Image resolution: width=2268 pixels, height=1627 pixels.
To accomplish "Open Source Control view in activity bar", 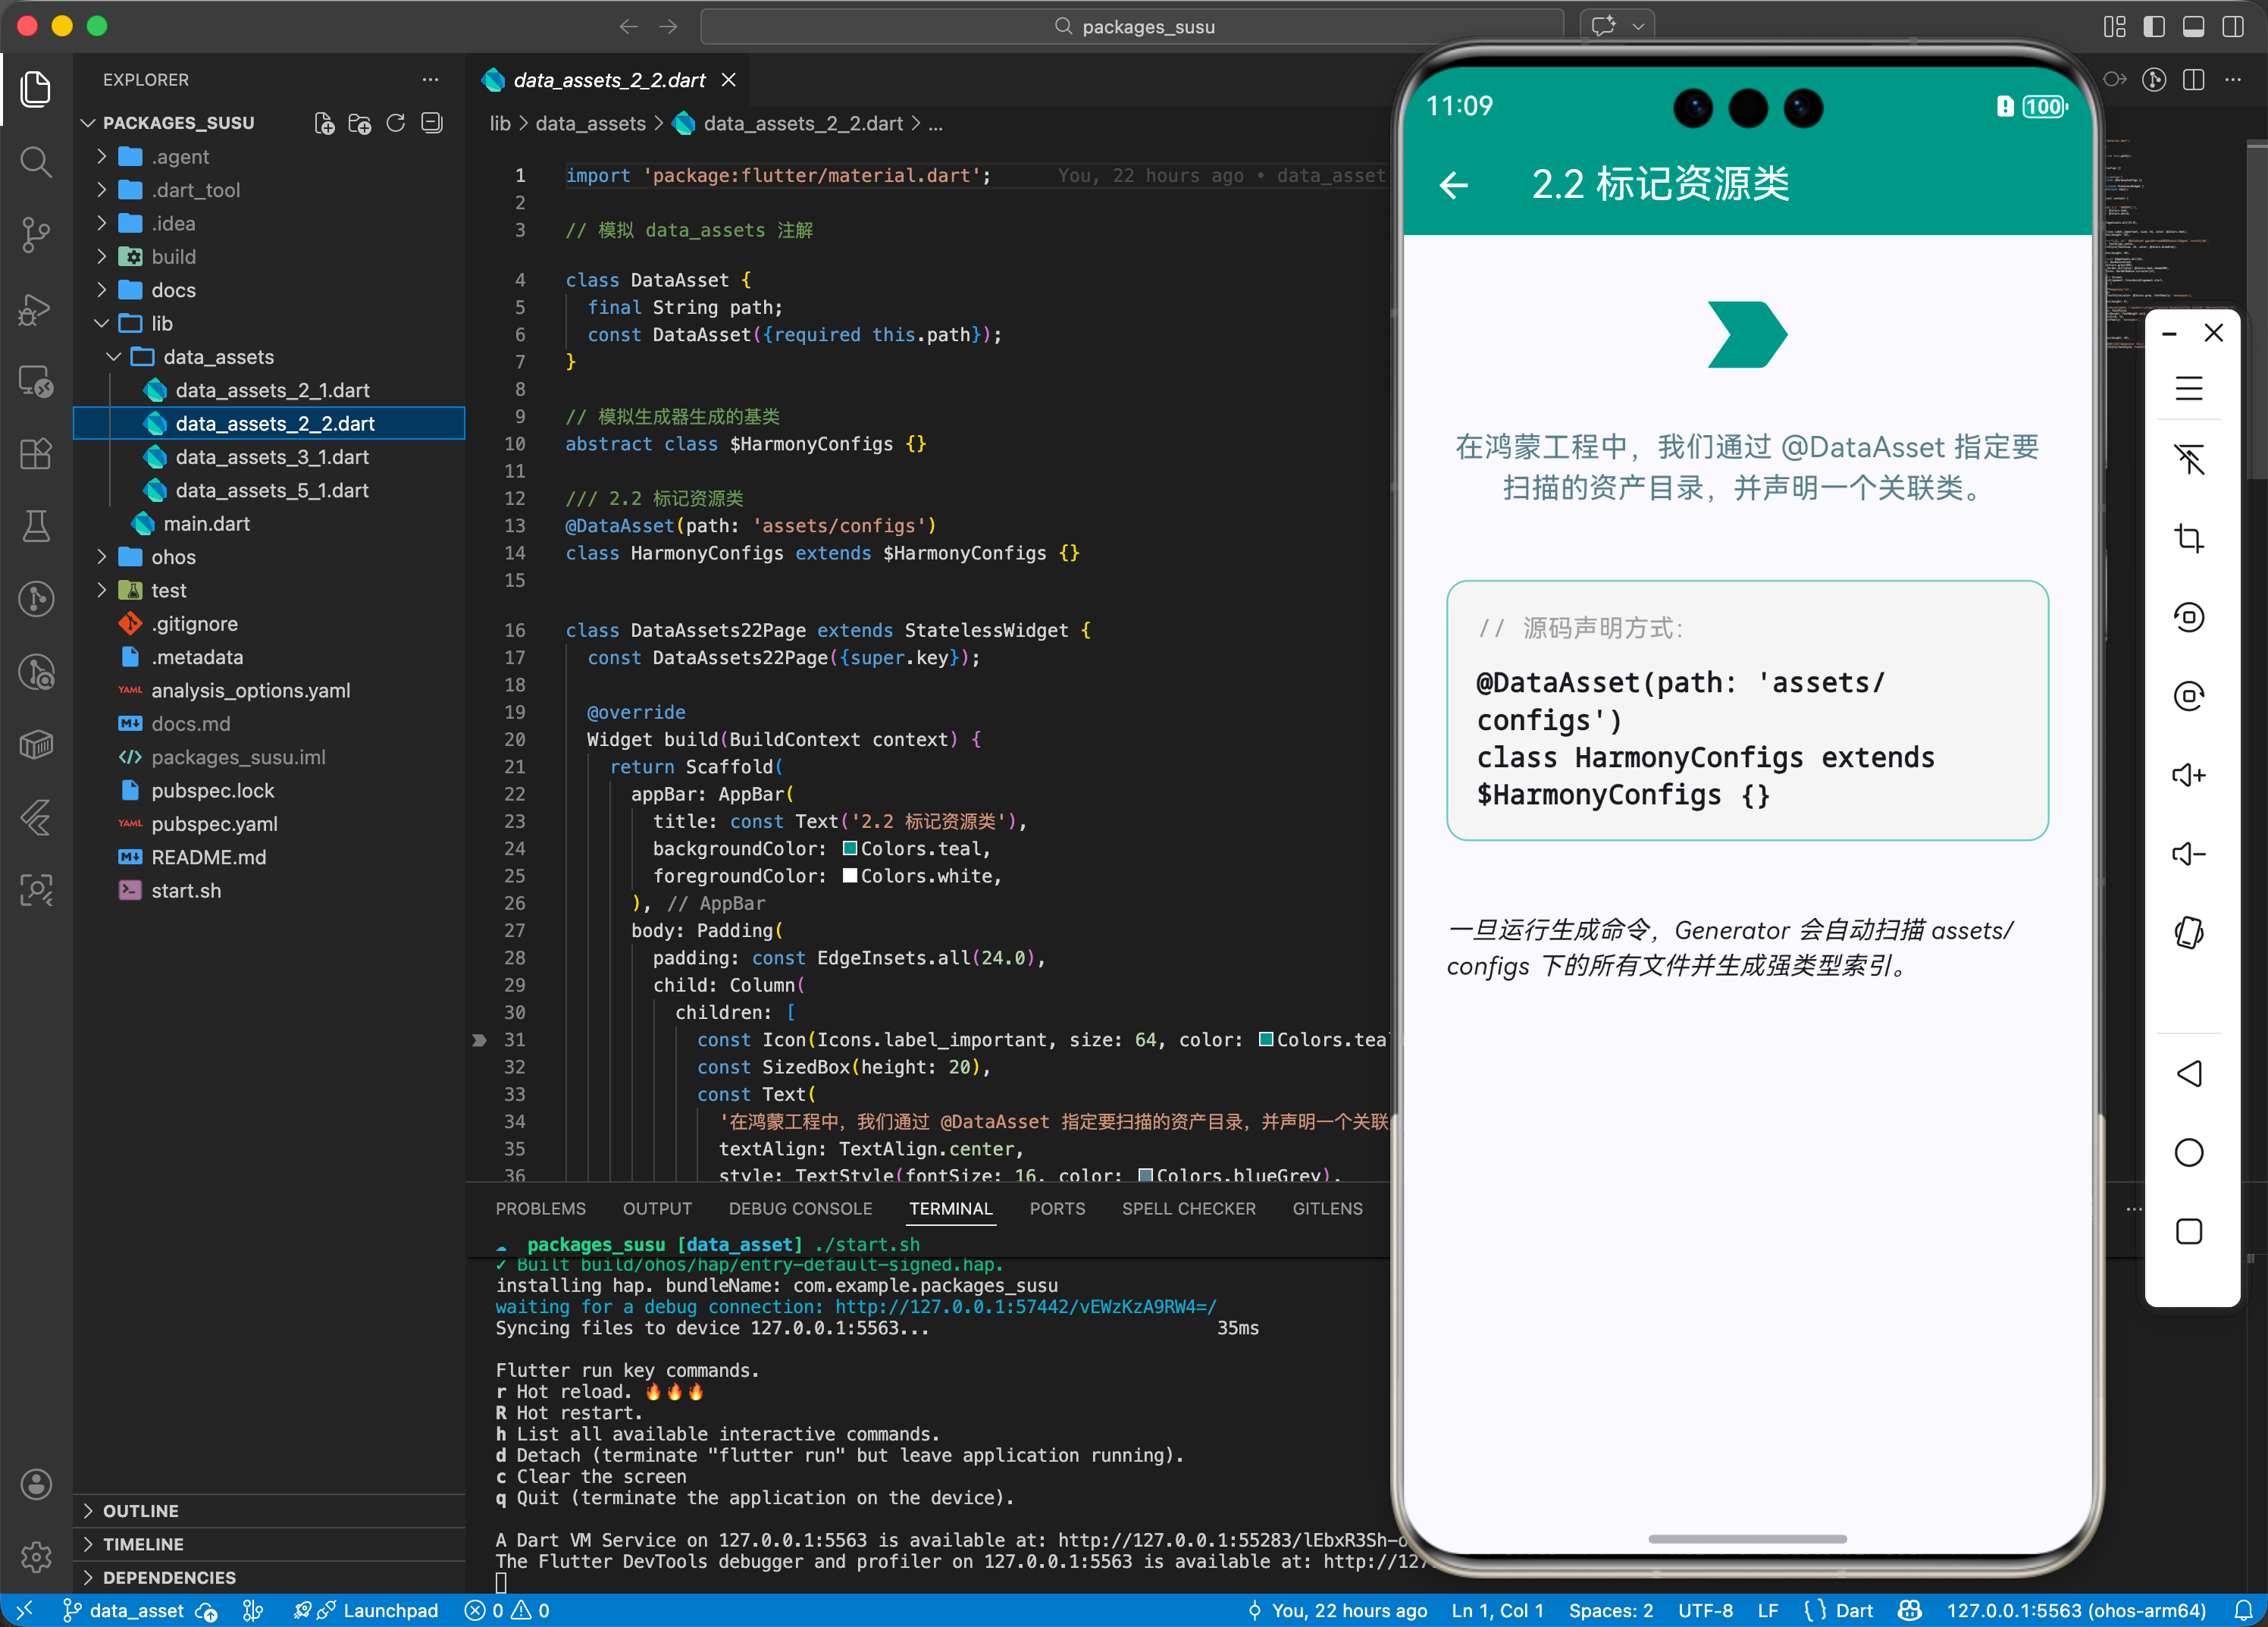I will pos(36,234).
